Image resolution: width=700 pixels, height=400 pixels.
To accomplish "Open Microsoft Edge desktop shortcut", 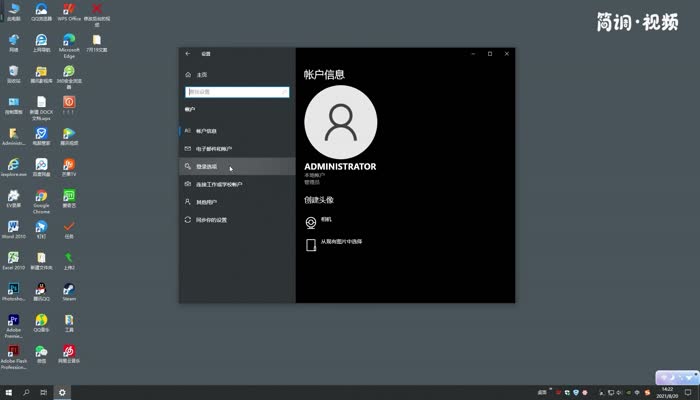I will [69, 44].
